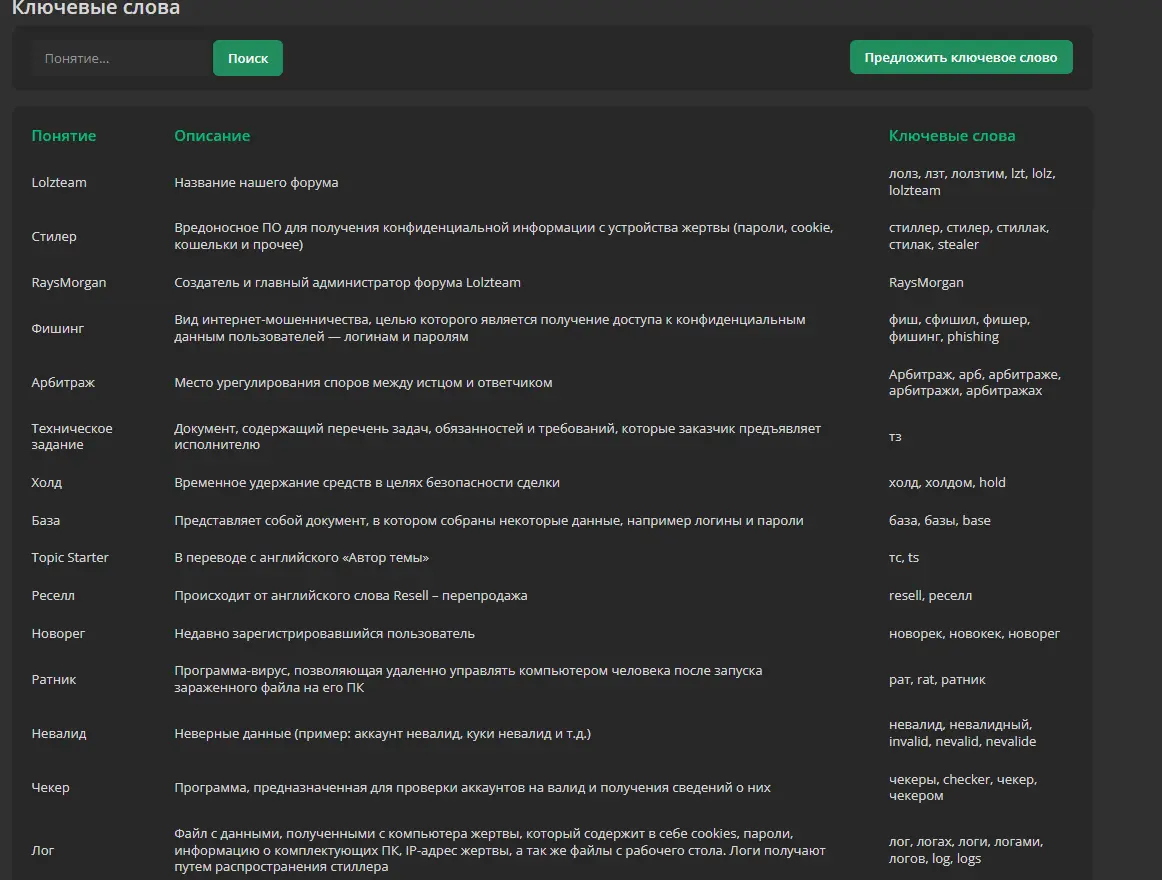Click description 'Временное удержание средств'

point(367,483)
